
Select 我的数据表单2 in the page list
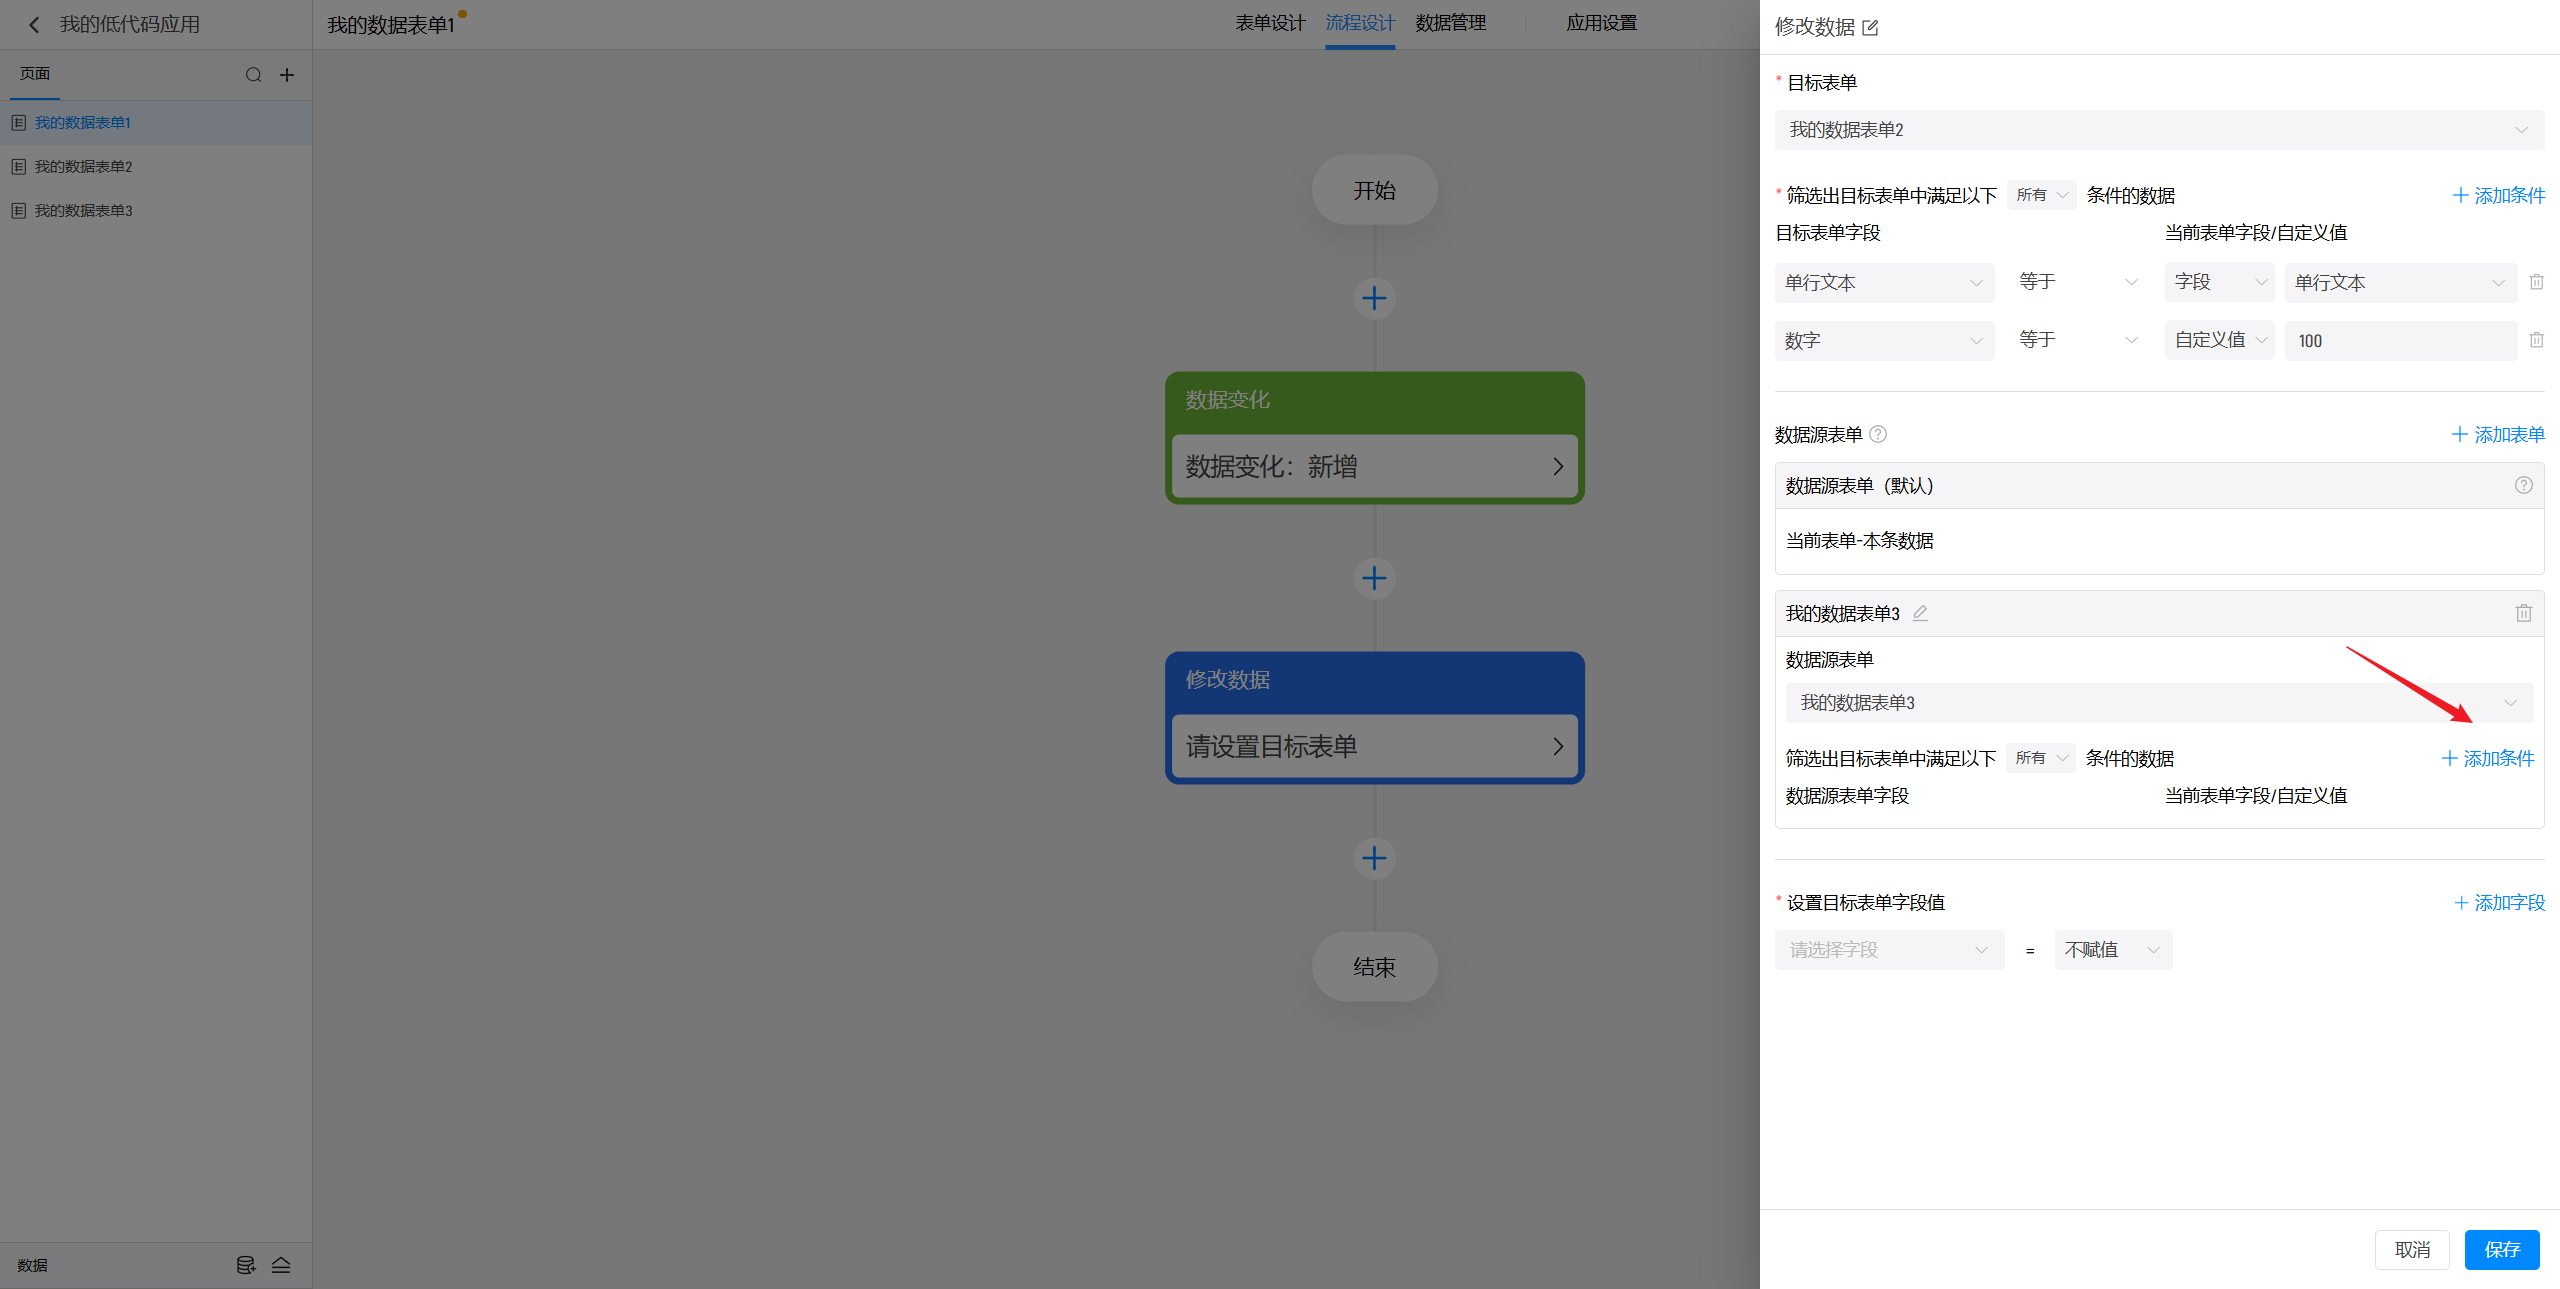pos(84,167)
